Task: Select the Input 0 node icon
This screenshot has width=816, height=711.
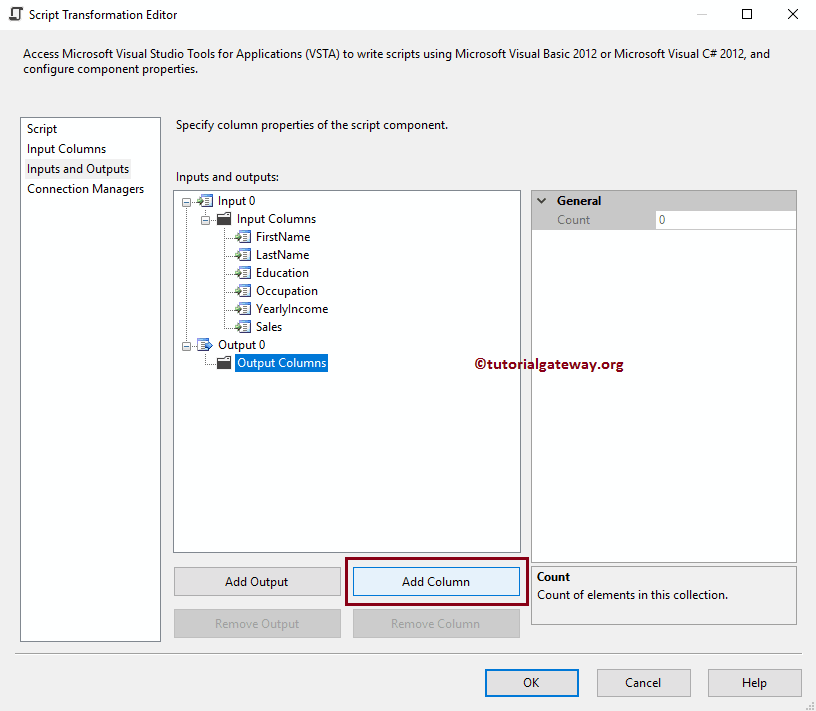Action: tap(205, 200)
